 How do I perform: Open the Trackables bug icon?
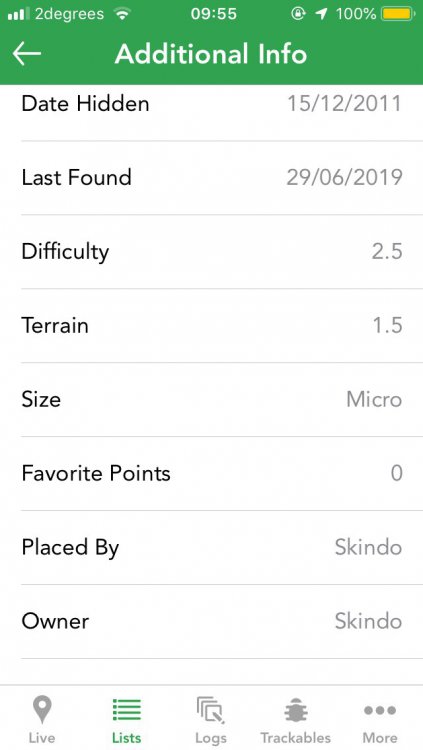(x=295, y=710)
